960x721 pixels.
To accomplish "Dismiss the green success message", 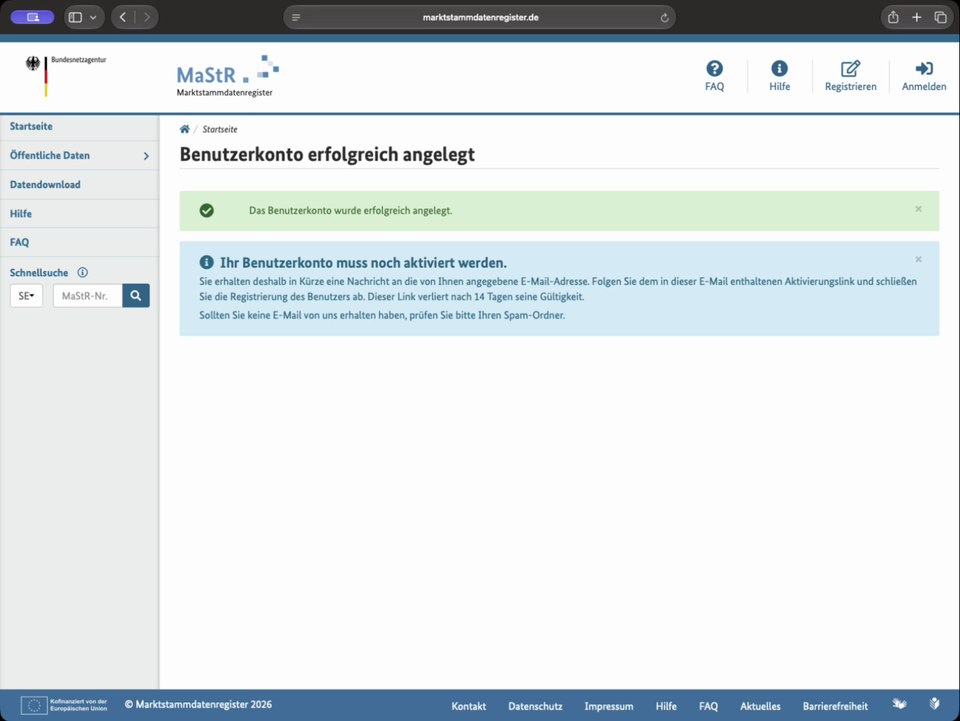I will (x=918, y=209).
